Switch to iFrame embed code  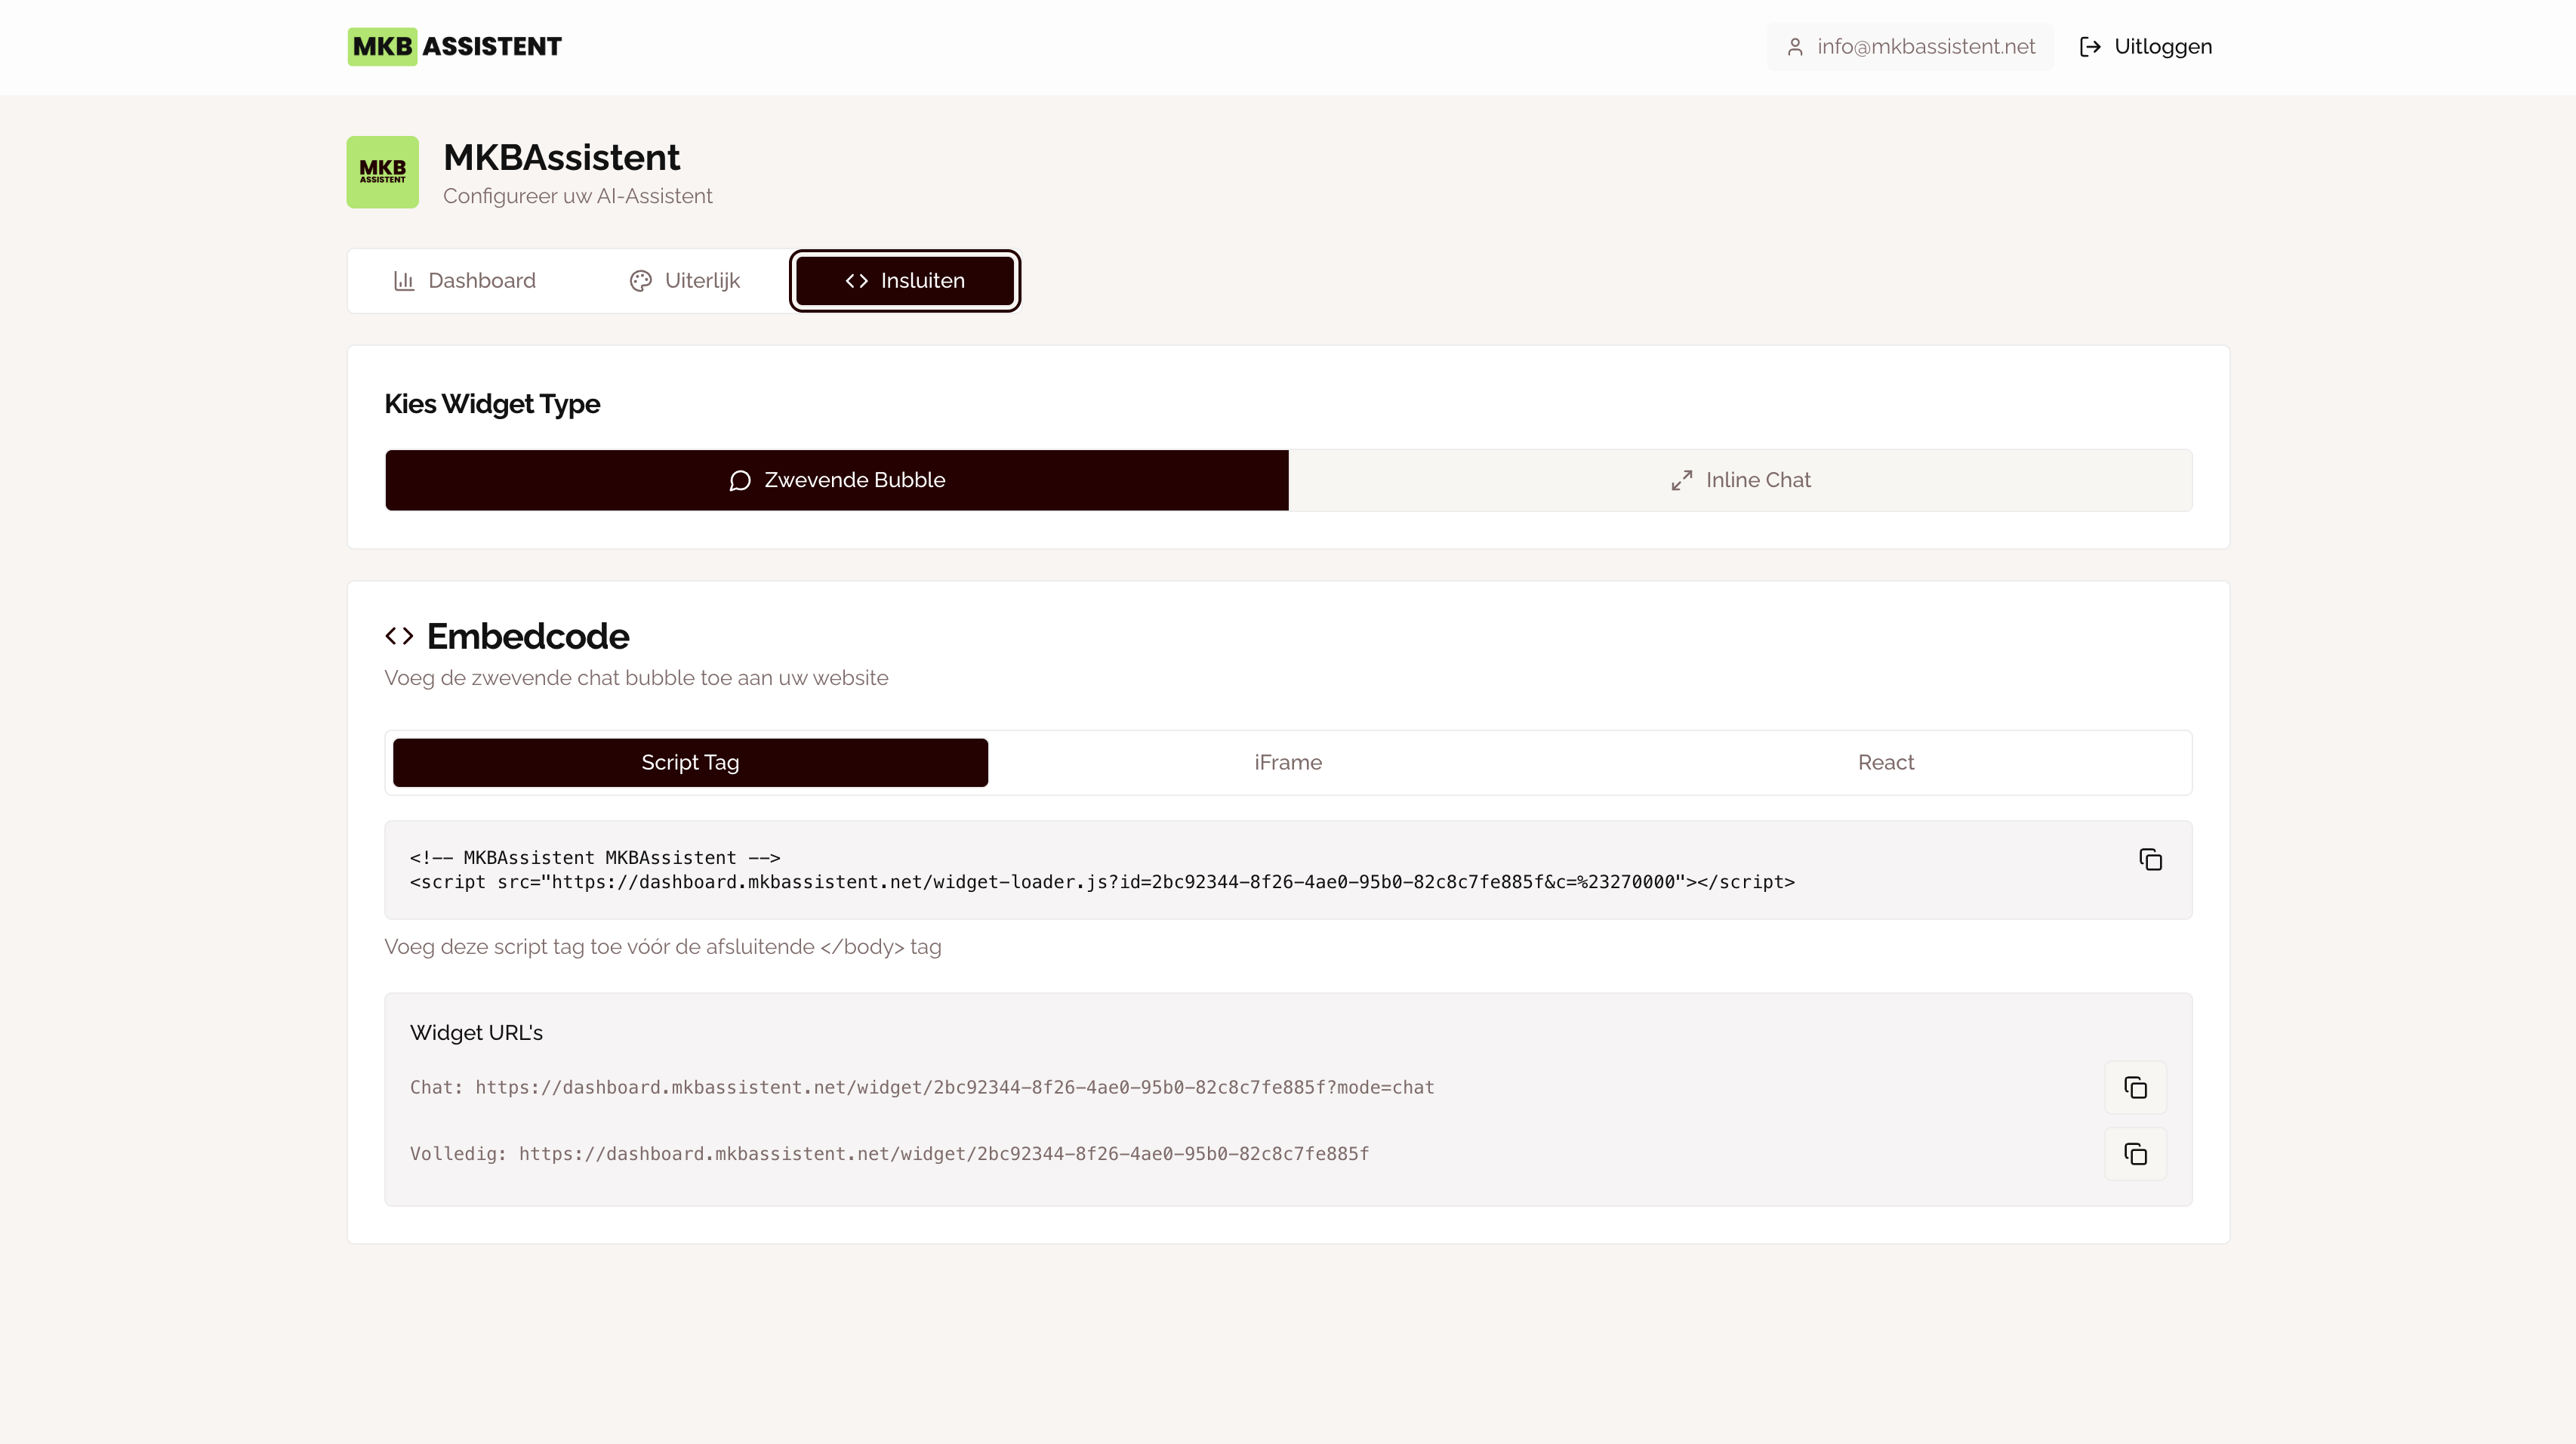[1288, 762]
